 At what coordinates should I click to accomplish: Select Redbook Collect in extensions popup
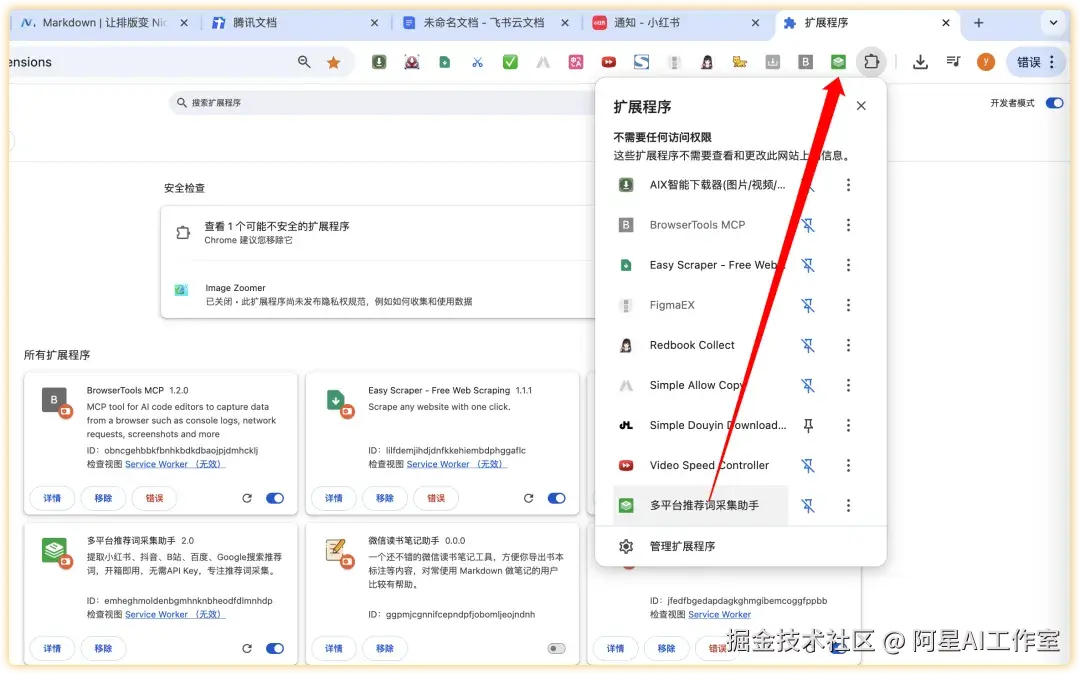[700, 345]
